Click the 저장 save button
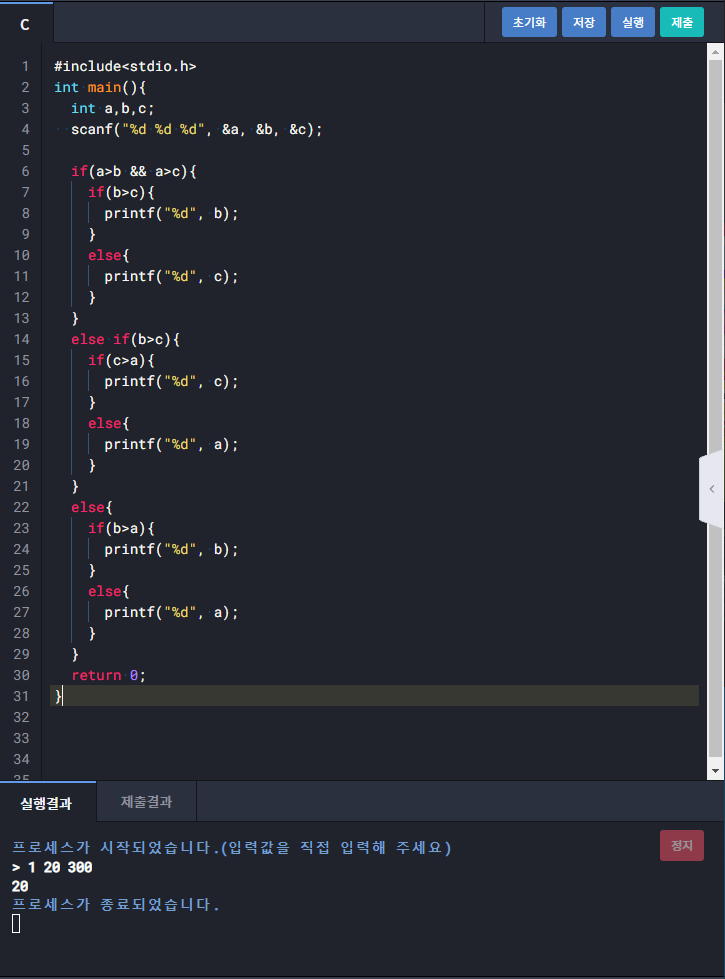 point(583,22)
